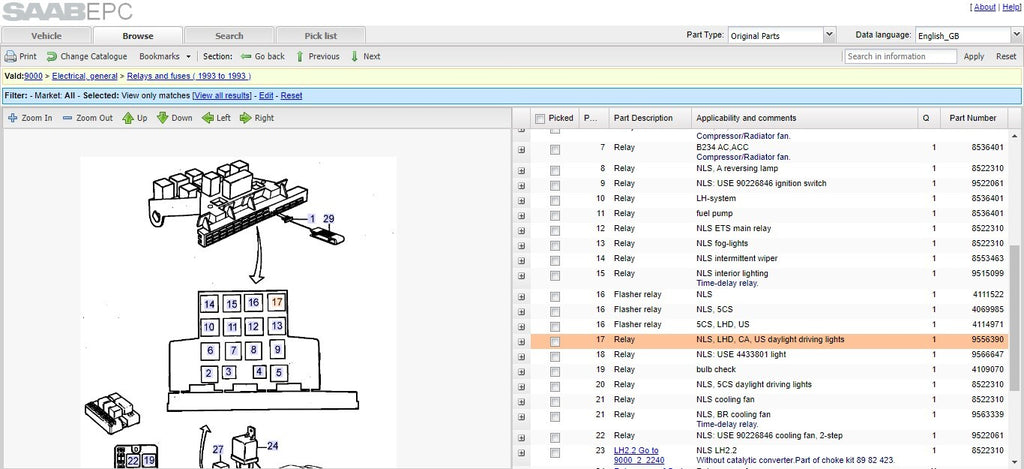The width and height of the screenshot is (1024, 469).
Task: Click the Print icon
Action: click(x=10, y=56)
